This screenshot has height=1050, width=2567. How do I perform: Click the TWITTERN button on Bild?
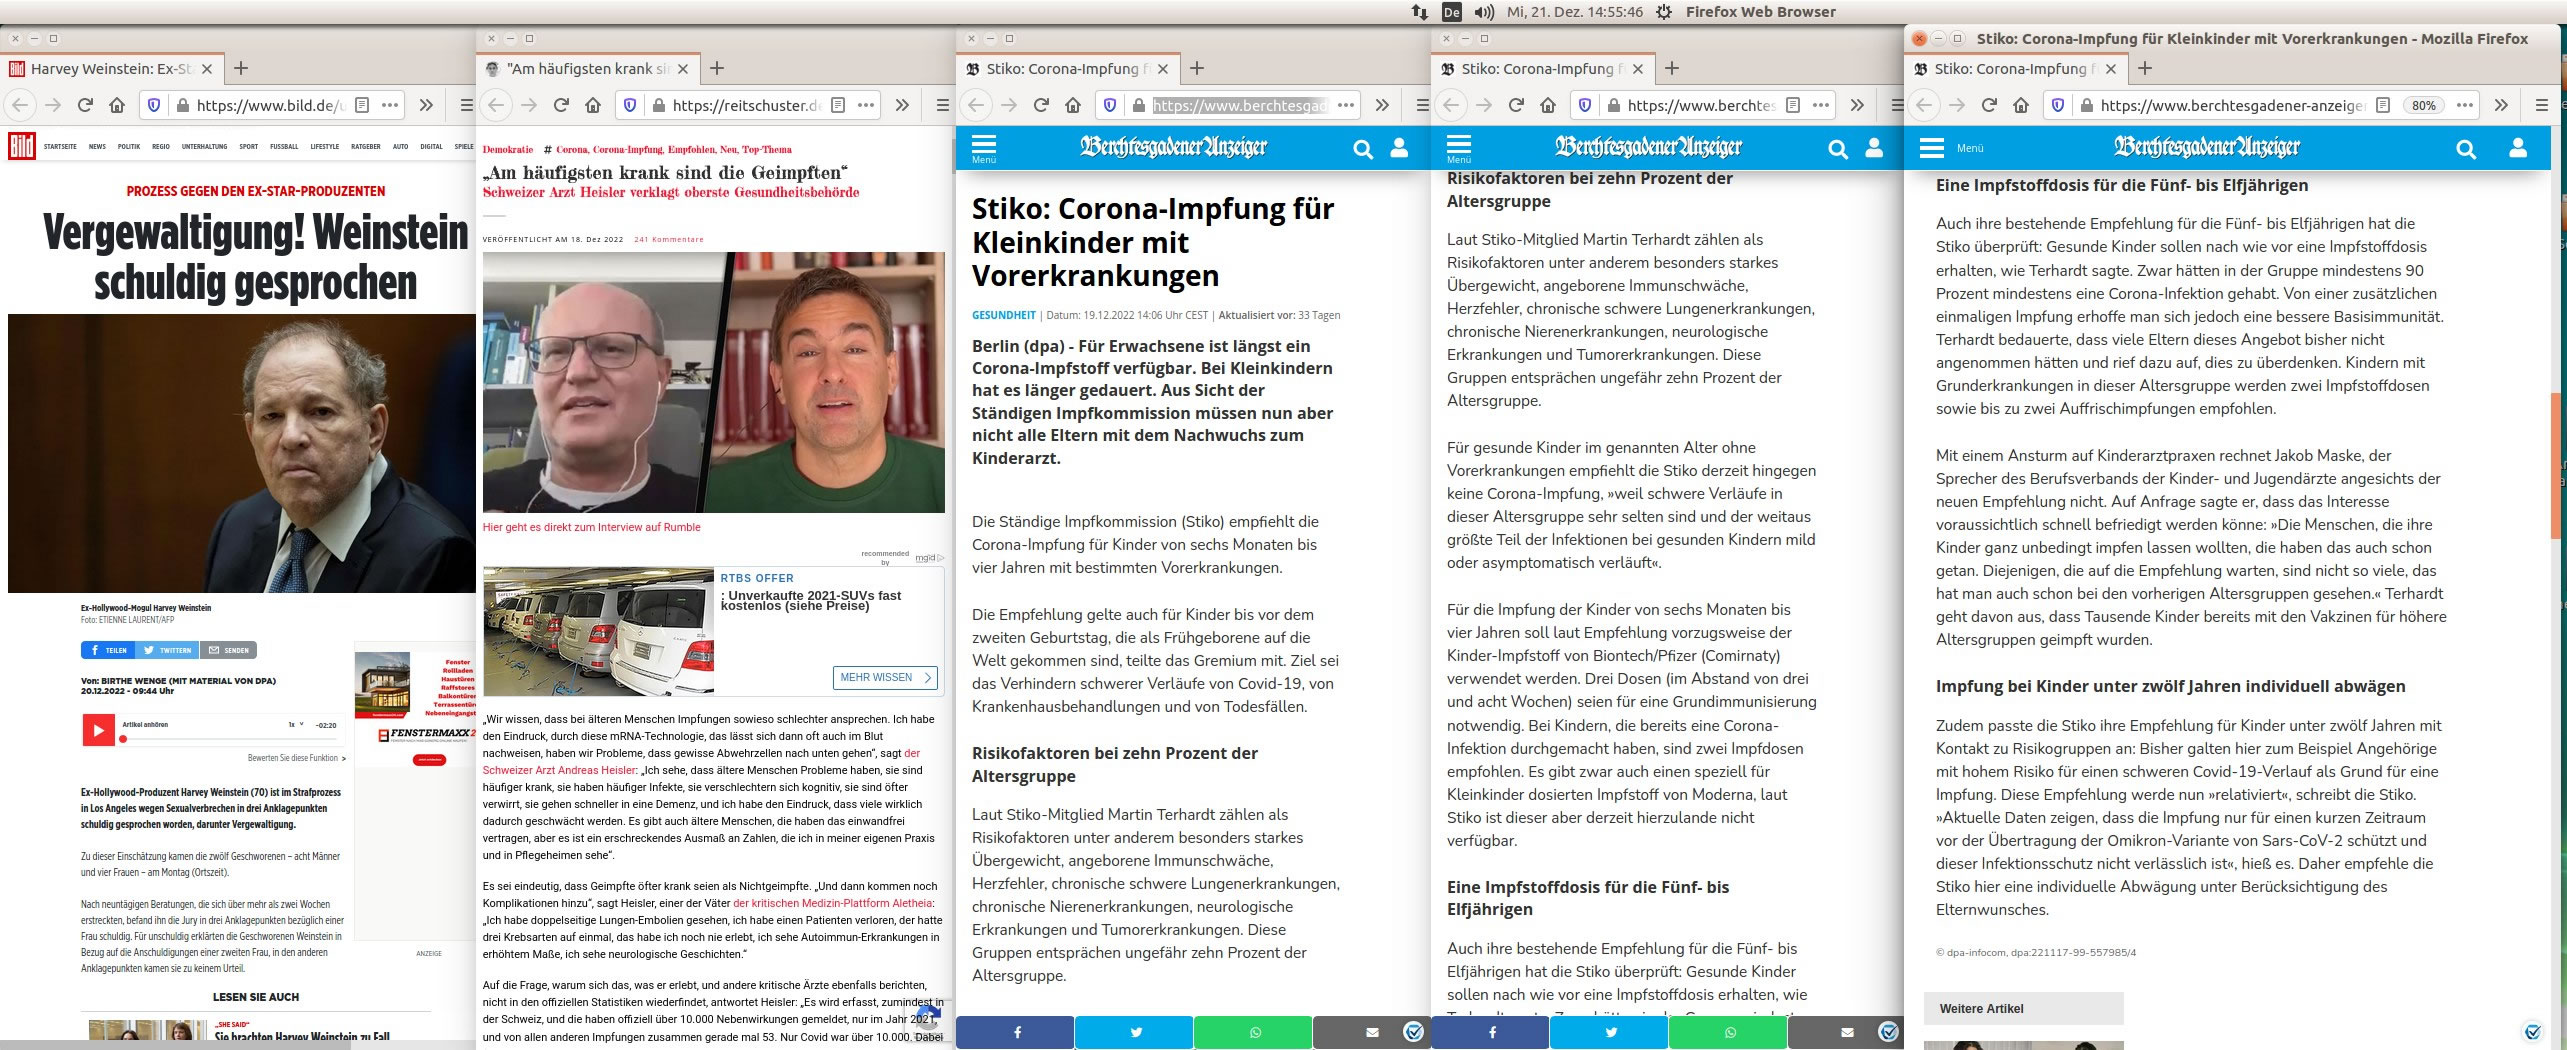(x=166, y=650)
